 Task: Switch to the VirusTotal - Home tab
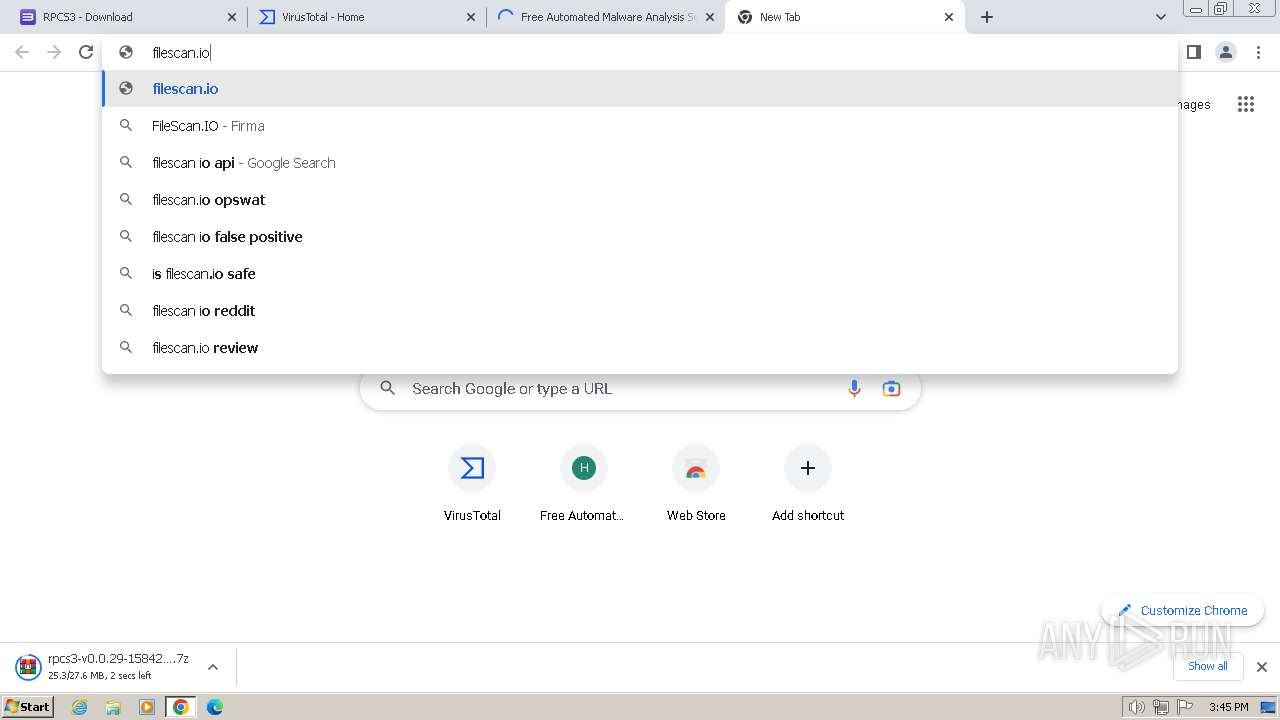365,17
